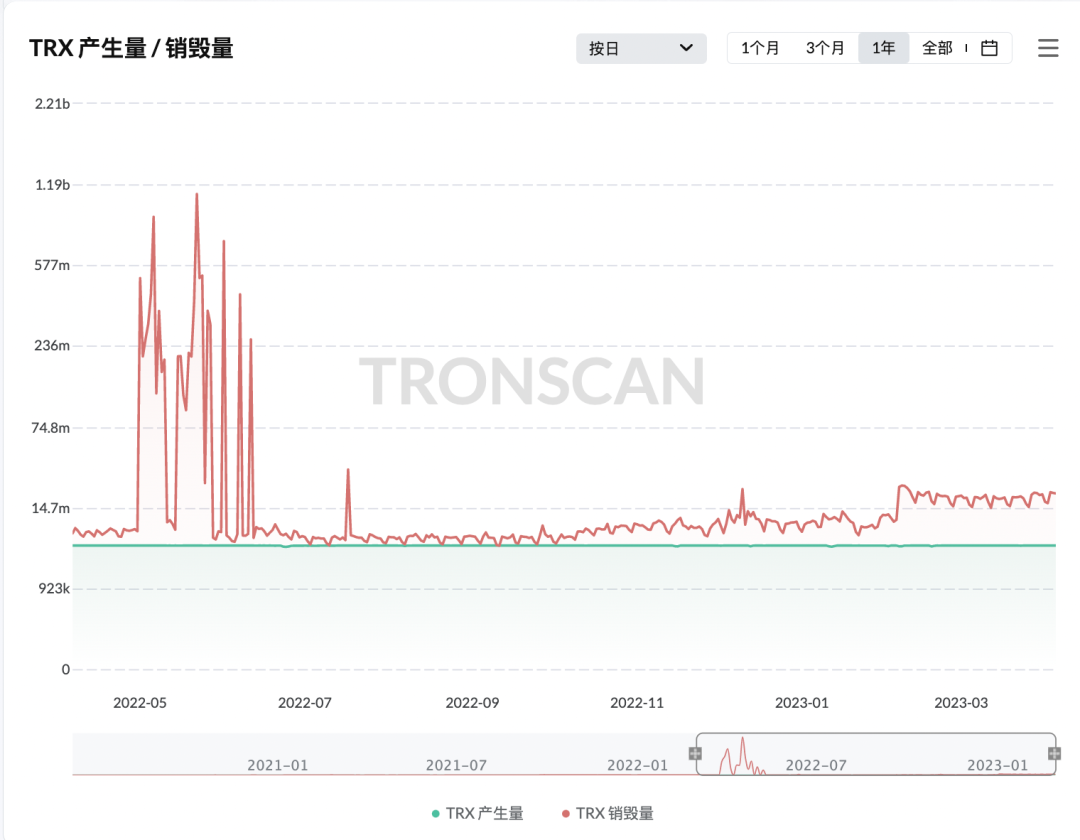Click the 14.7m y-axis label
The height and width of the screenshot is (840, 1080).
tap(50, 508)
